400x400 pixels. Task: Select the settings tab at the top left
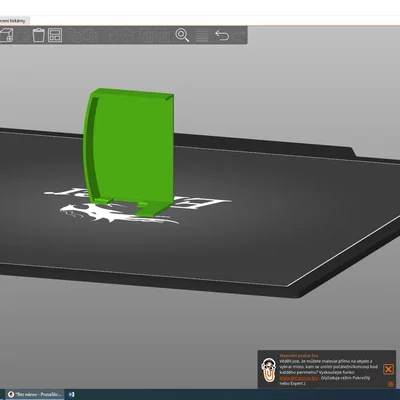point(14,21)
